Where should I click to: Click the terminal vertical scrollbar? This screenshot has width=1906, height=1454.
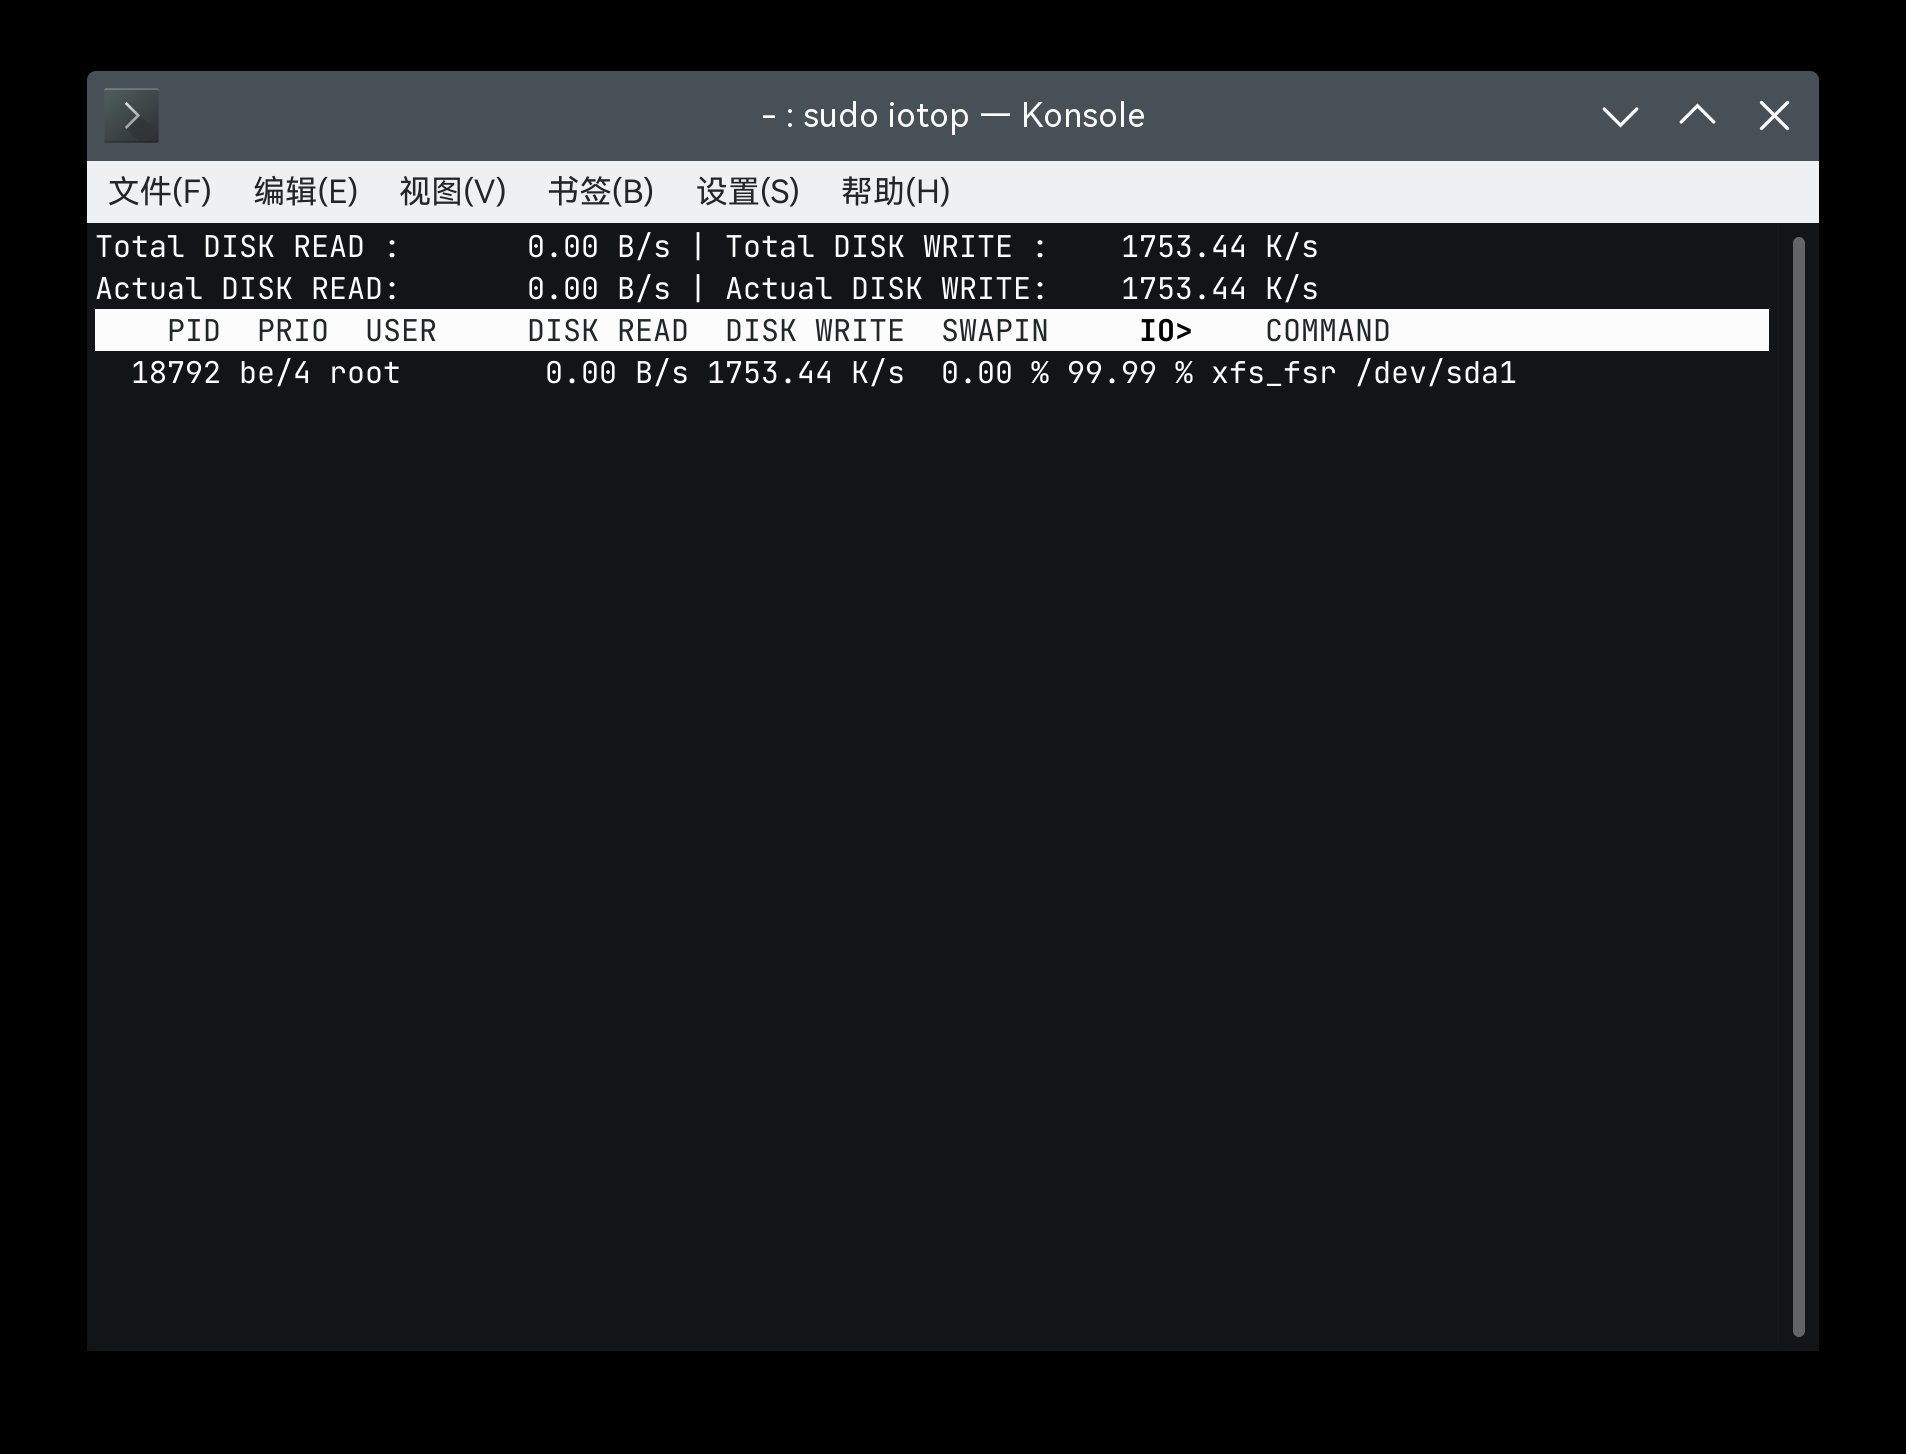point(1798,786)
